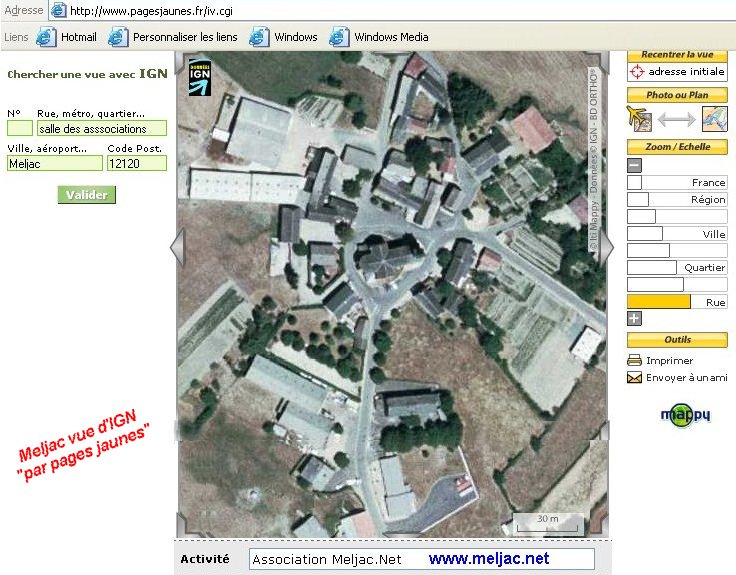The height and width of the screenshot is (575, 736).
Task: Set zoom scale to Ville level
Action: coord(677,234)
